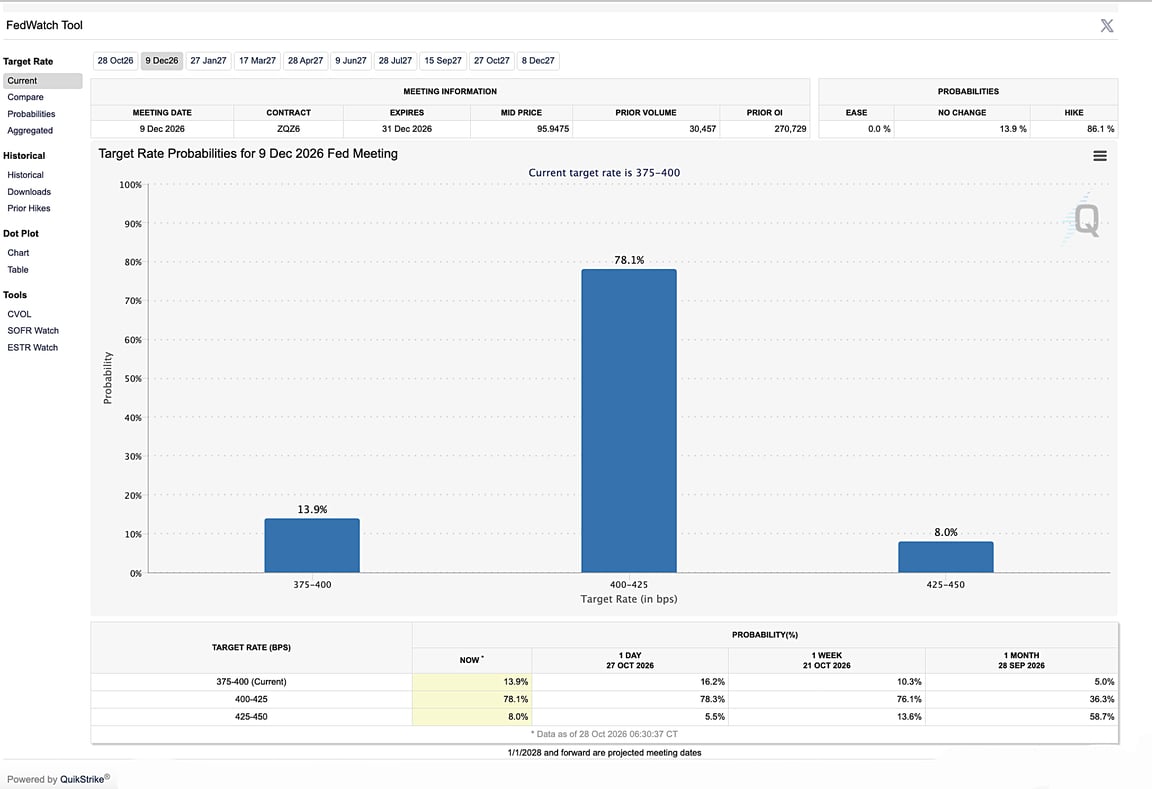
Task: Open Prior Hikes in the sidebar
Action: click(29, 209)
